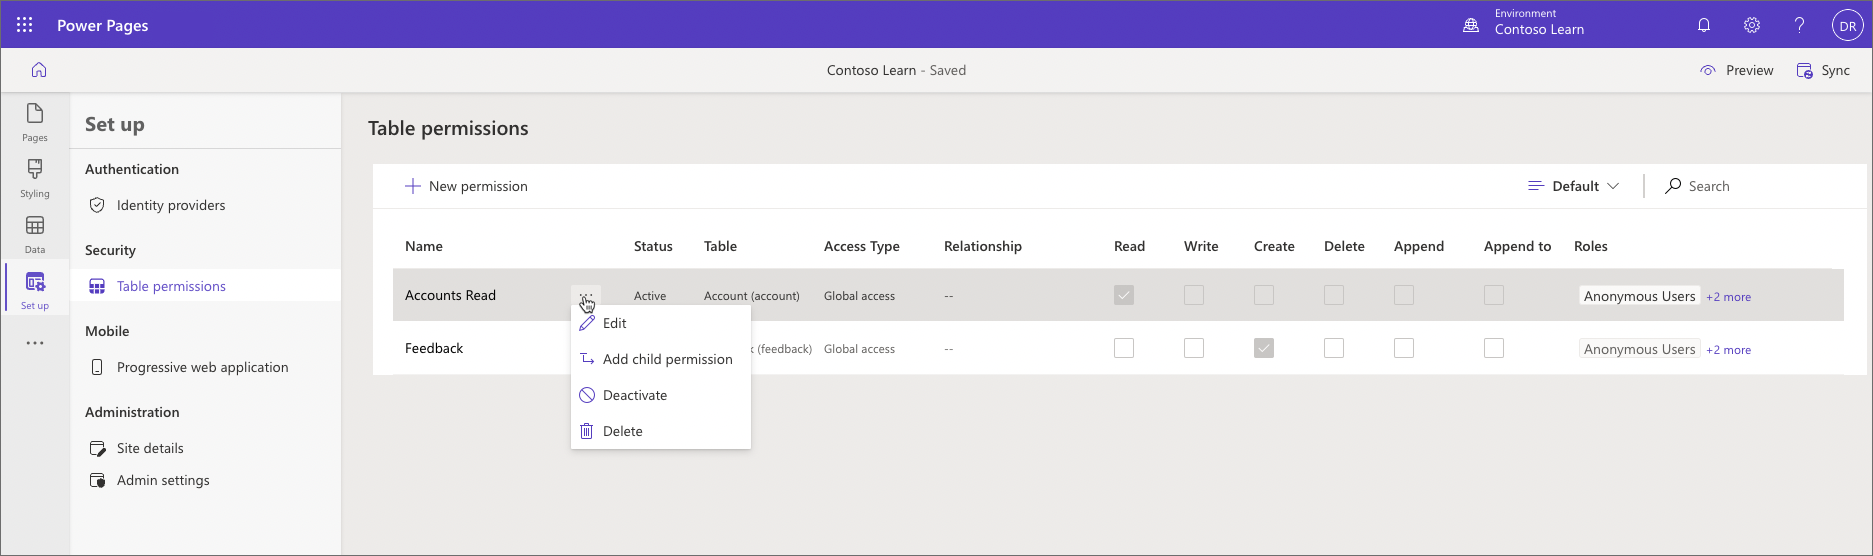The width and height of the screenshot is (1873, 556).
Task: Open Identity providers in the Set up panel
Action: coord(170,205)
